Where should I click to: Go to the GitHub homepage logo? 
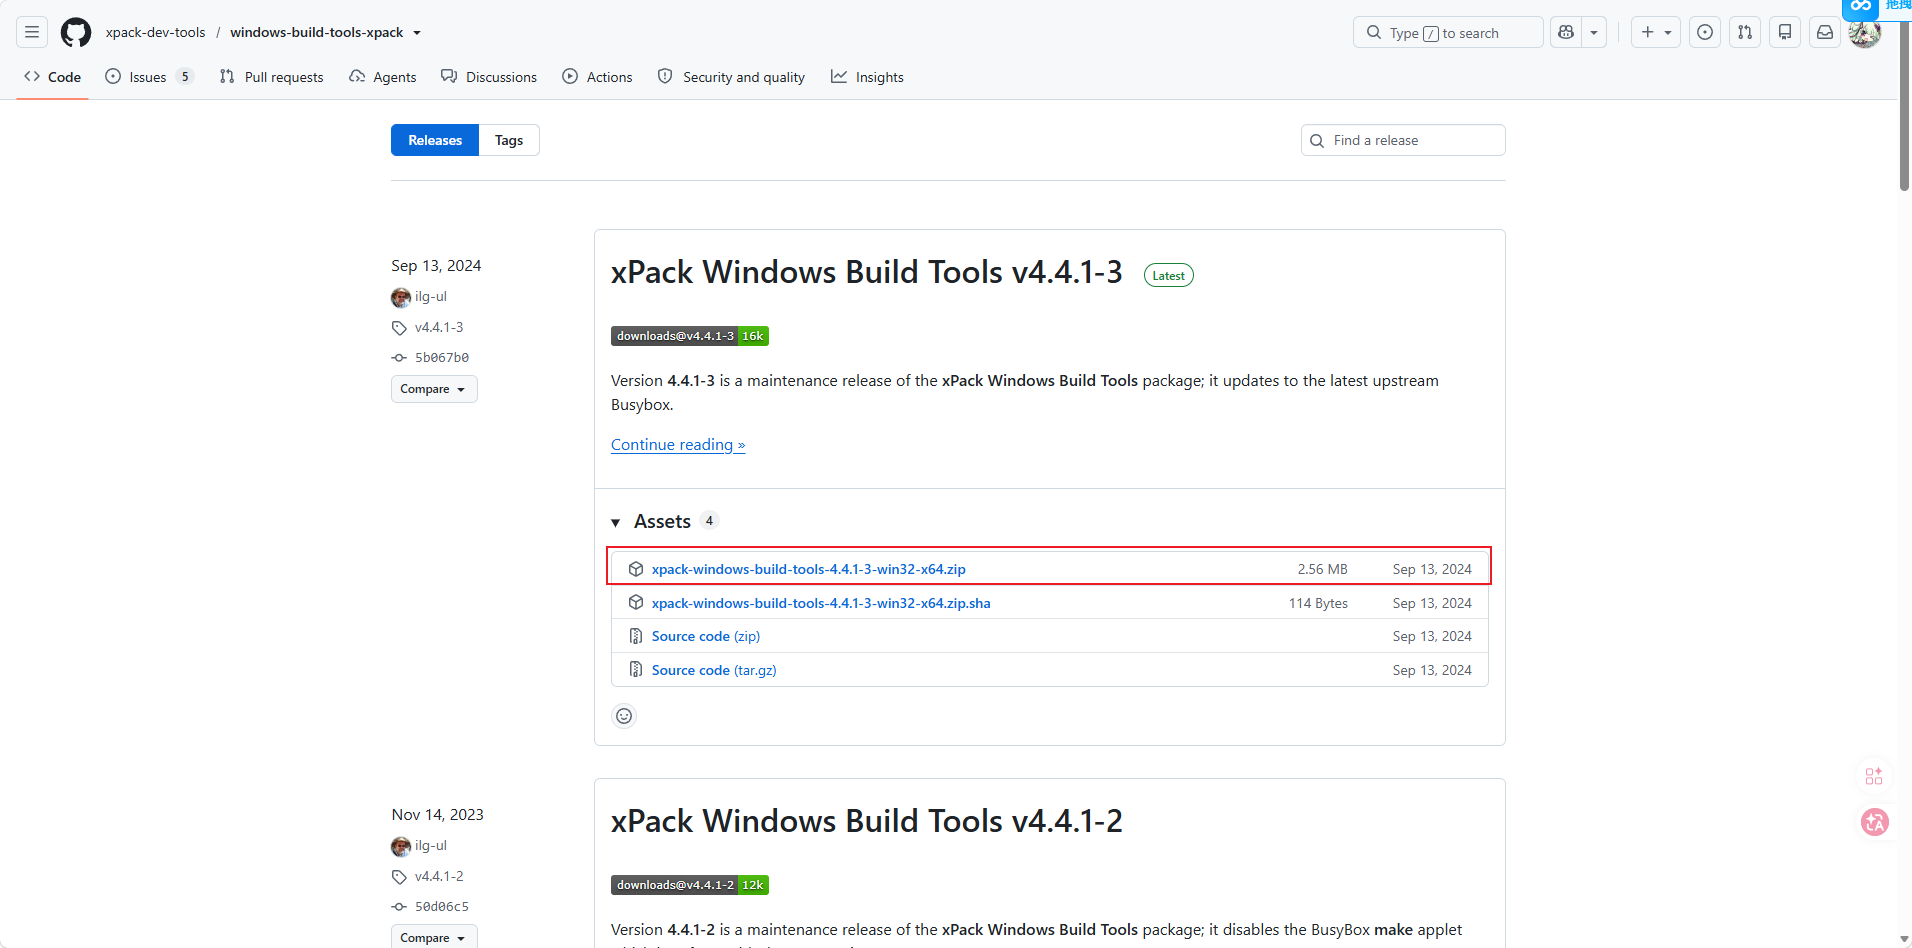(76, 32)
